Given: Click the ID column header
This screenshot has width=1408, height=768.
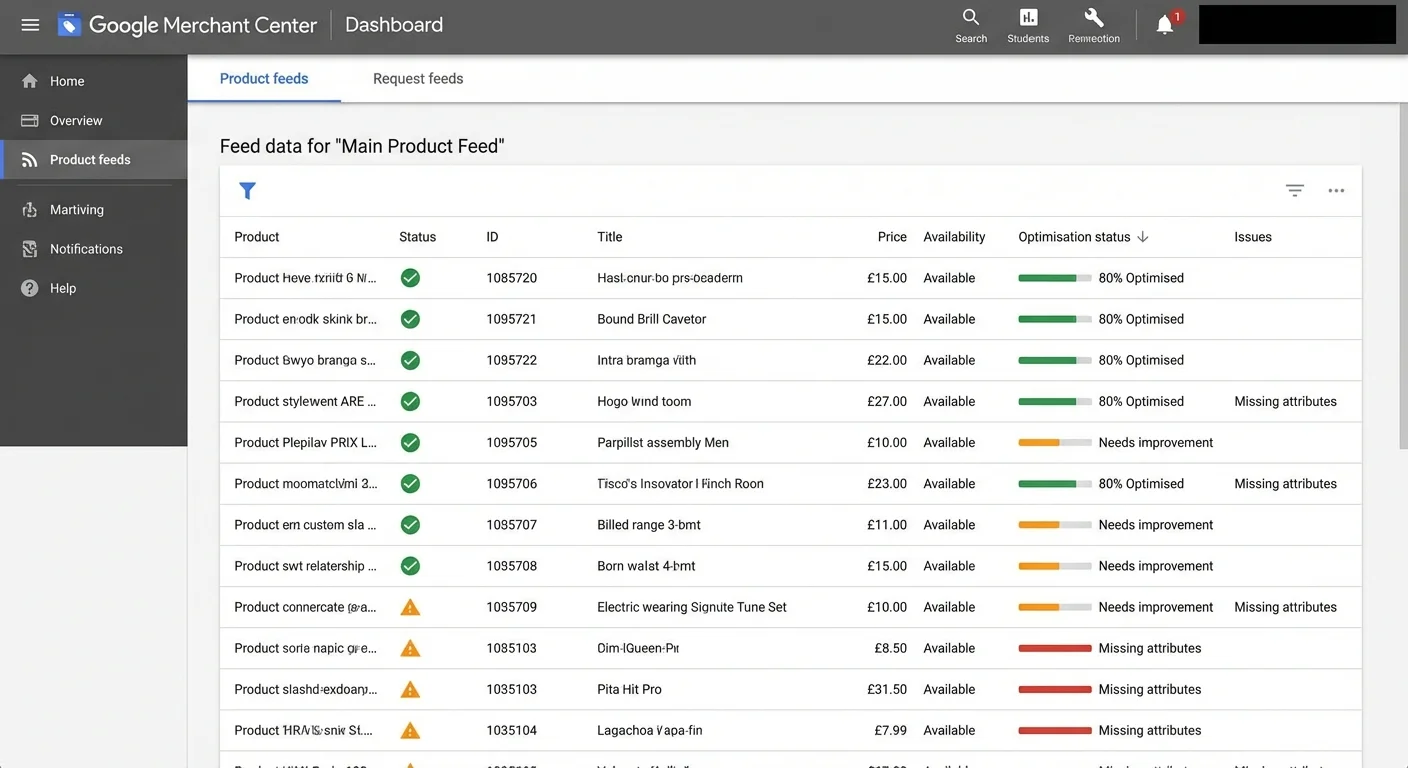Looking at the screenshot, I should point(492,237).
